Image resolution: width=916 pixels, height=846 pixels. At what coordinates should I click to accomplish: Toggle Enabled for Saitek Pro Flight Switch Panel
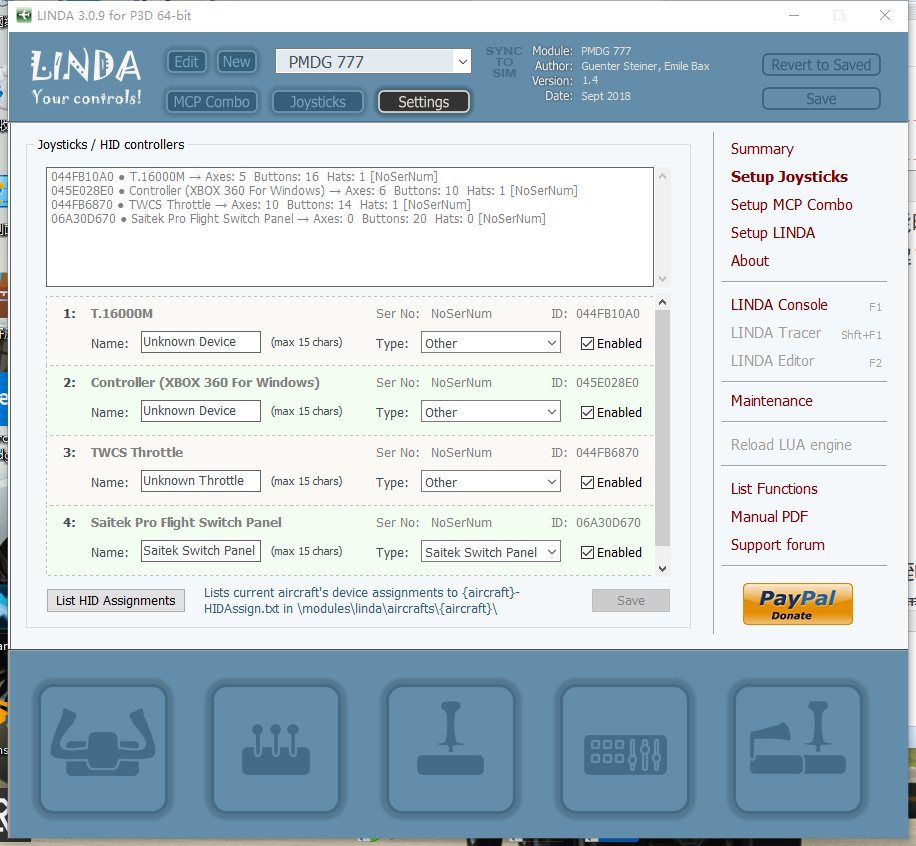click(588, 552)
